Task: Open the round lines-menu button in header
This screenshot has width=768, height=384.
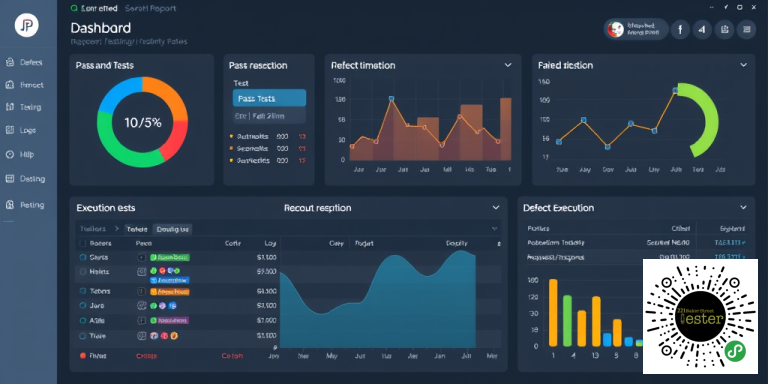Action: (746, 29)
